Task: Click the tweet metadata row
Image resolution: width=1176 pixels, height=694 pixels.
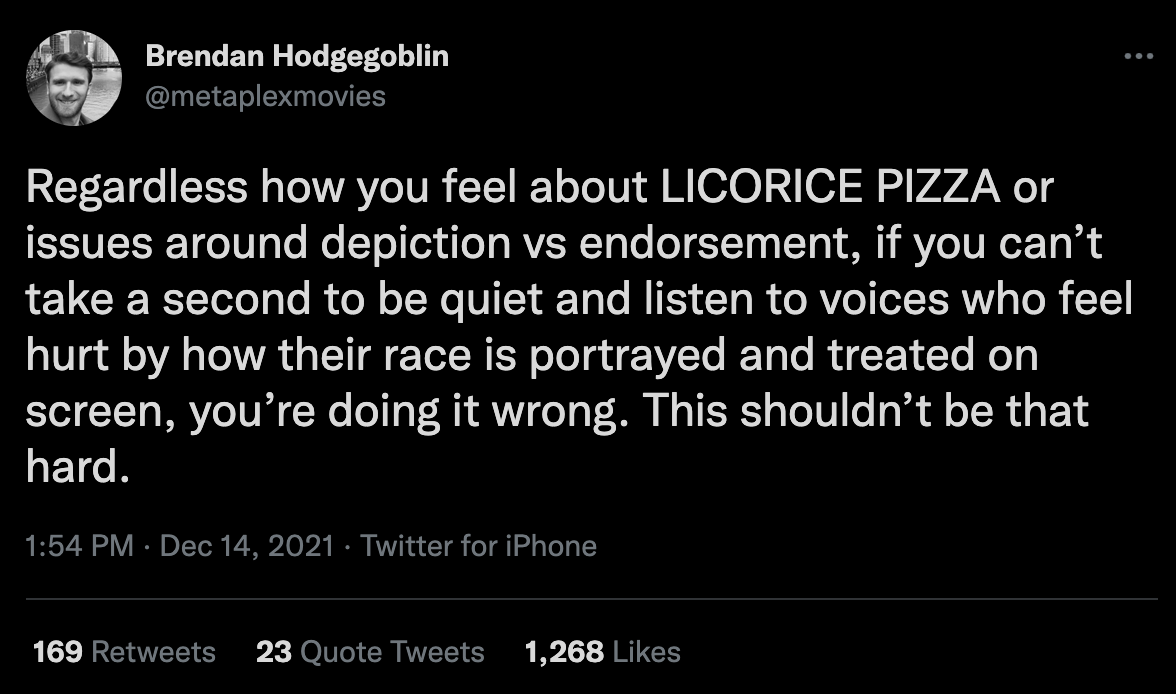Action: click(310, 546)
